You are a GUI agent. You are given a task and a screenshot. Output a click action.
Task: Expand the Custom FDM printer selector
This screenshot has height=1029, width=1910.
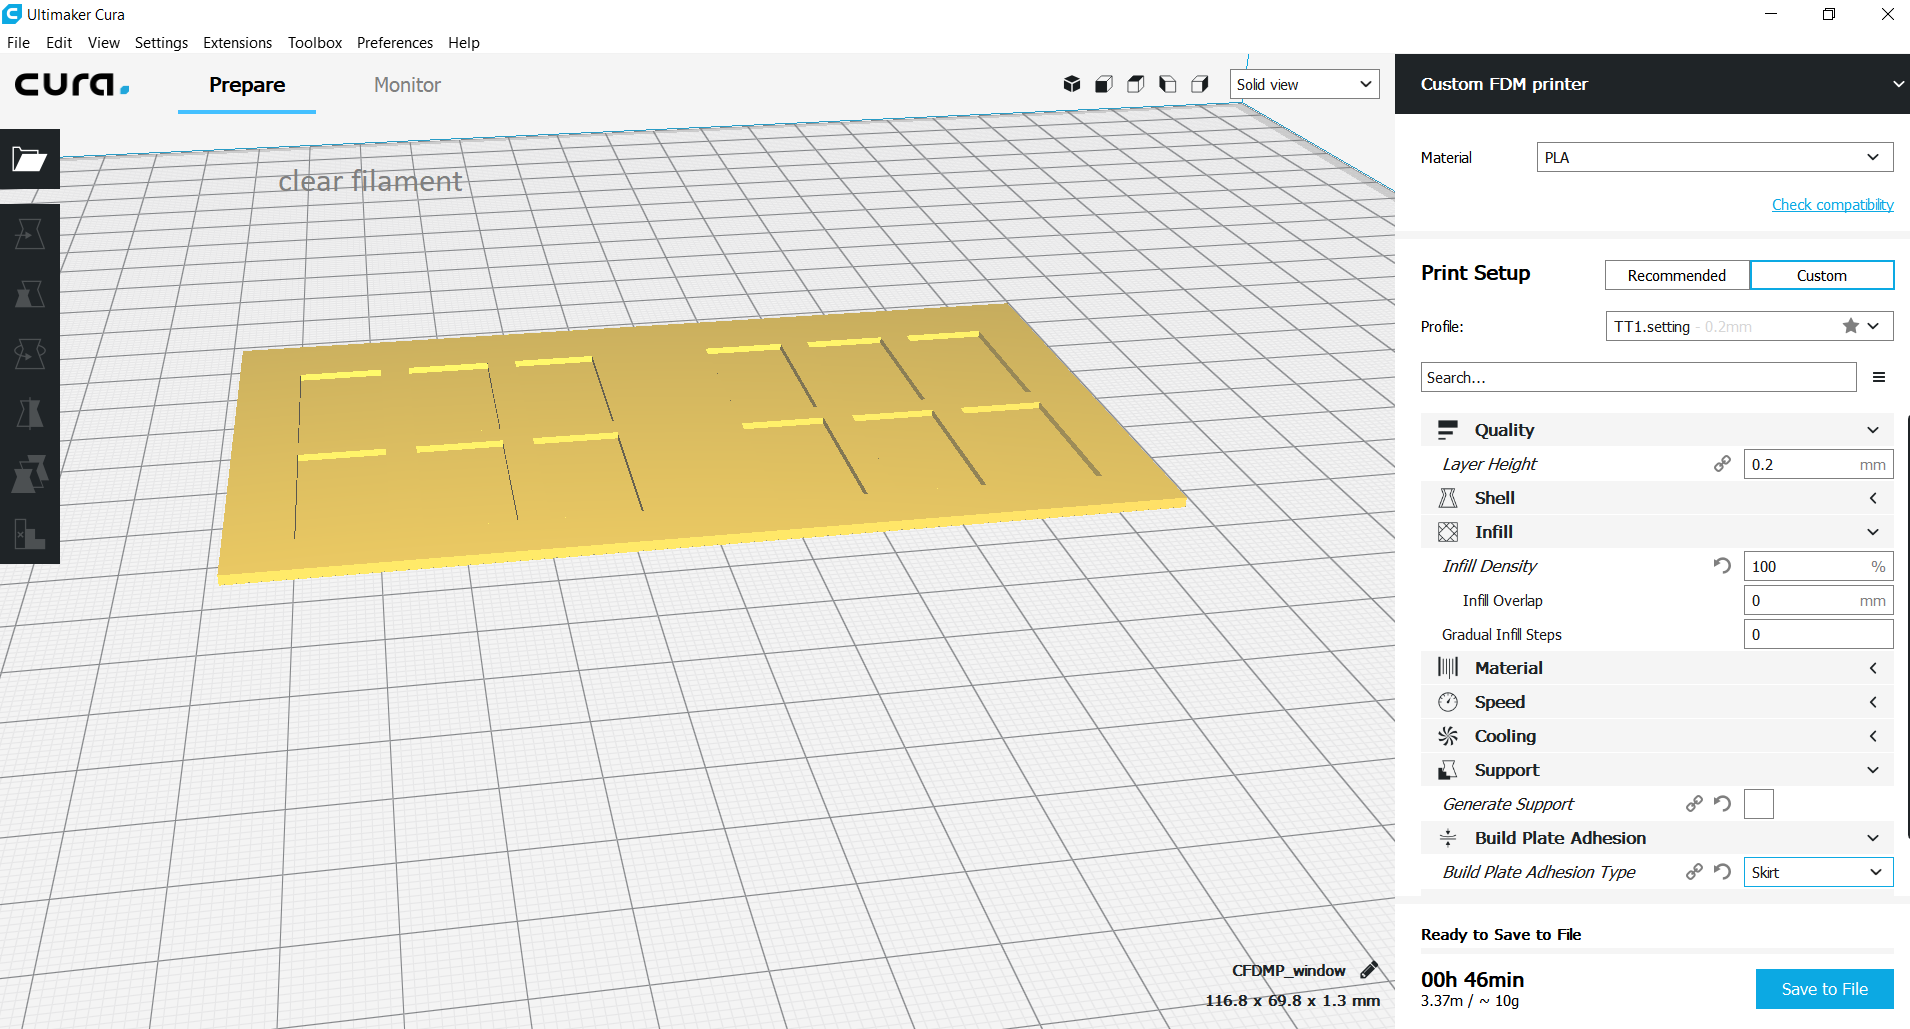(x=1652, y=84)
